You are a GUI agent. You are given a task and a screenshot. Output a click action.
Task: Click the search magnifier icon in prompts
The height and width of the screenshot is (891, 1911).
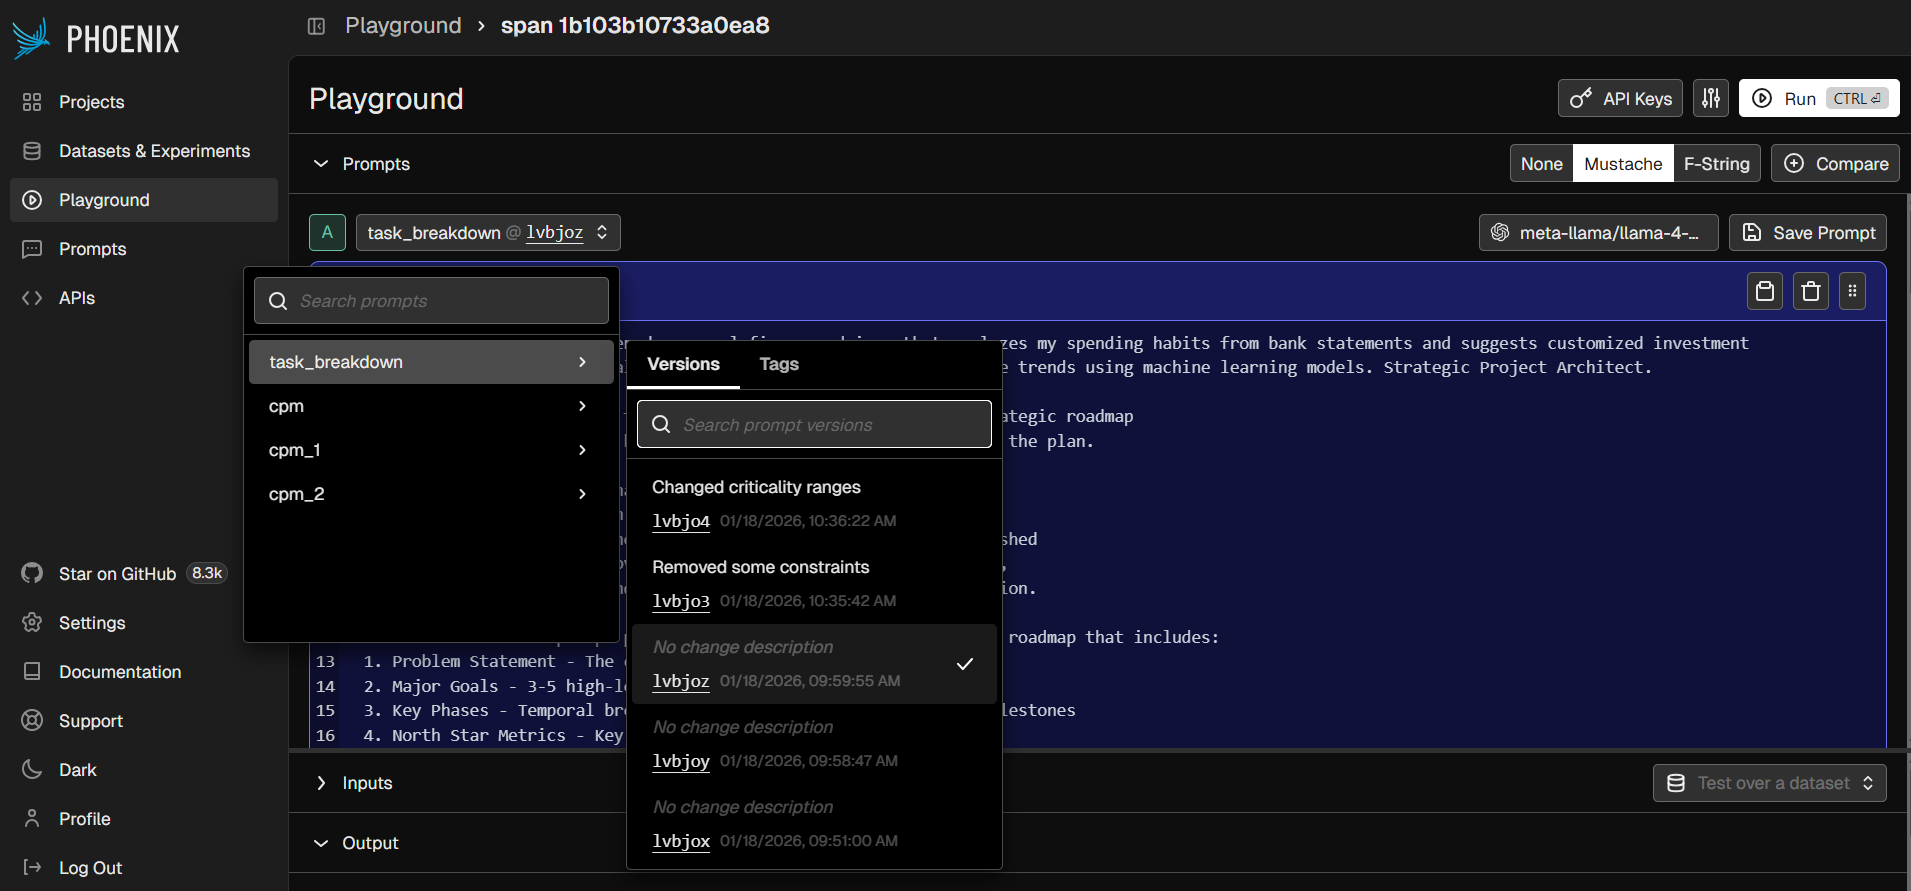click(x=278, y=301)
